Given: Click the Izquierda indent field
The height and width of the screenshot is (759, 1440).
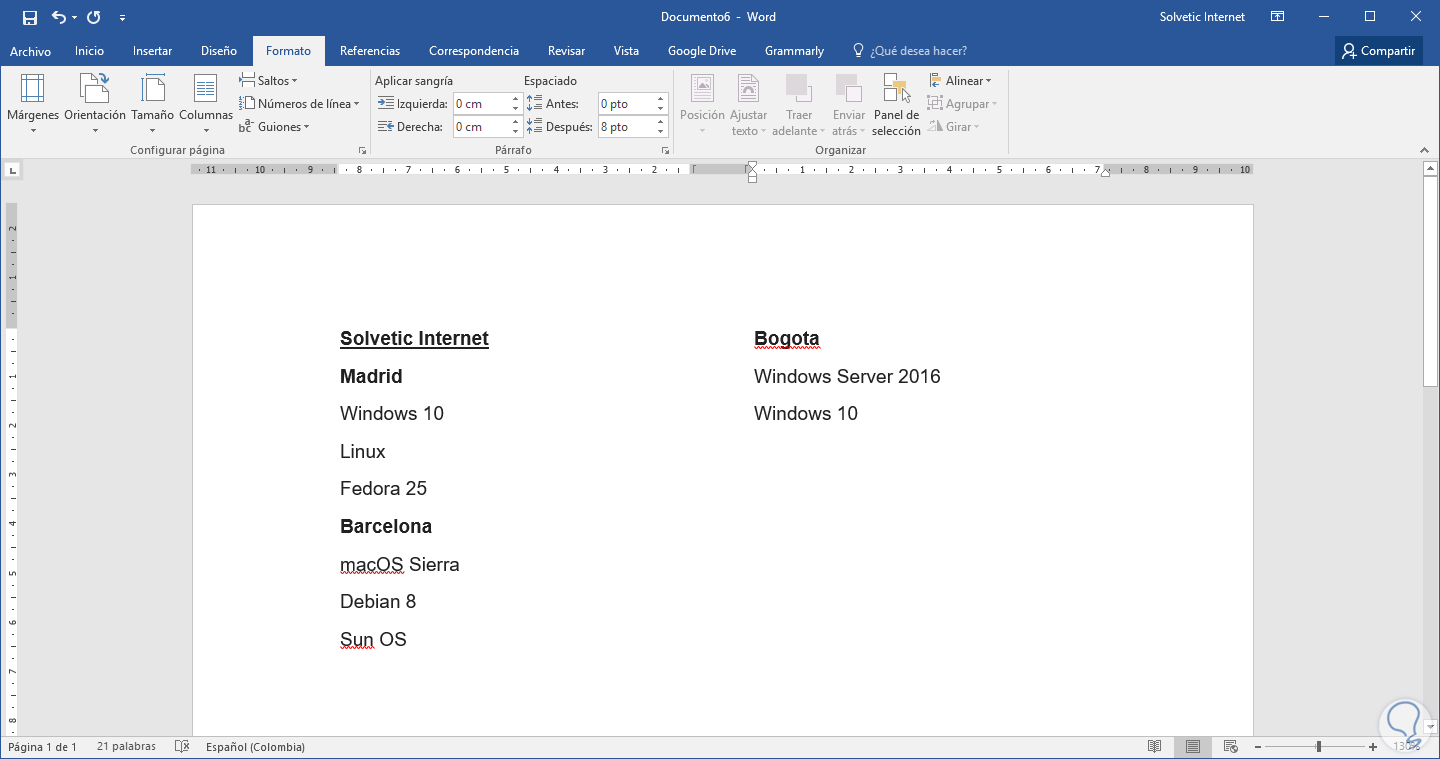Looking at the screenshot, I should tap(482, 103).
